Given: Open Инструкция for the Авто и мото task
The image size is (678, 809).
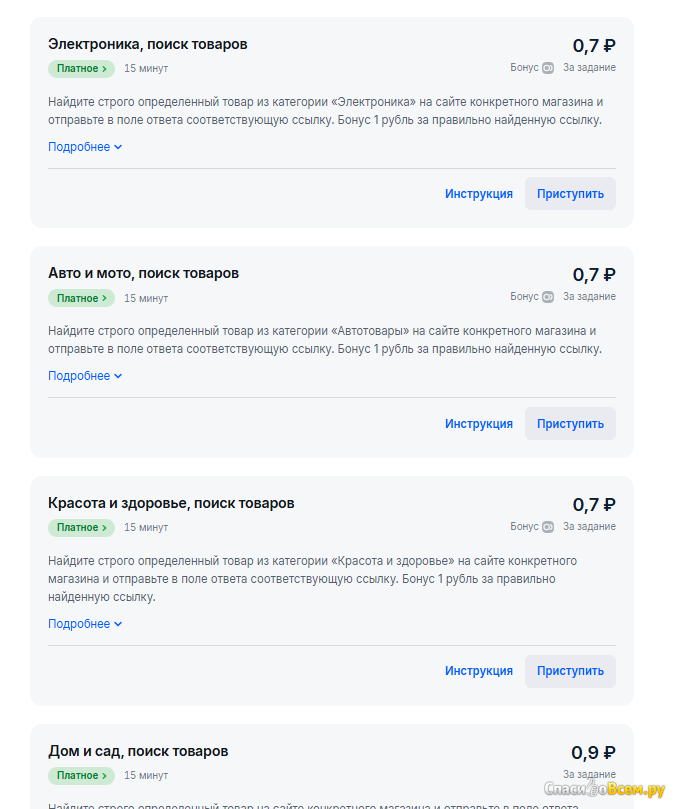Looking at the screenshot, I should [479, 424].
